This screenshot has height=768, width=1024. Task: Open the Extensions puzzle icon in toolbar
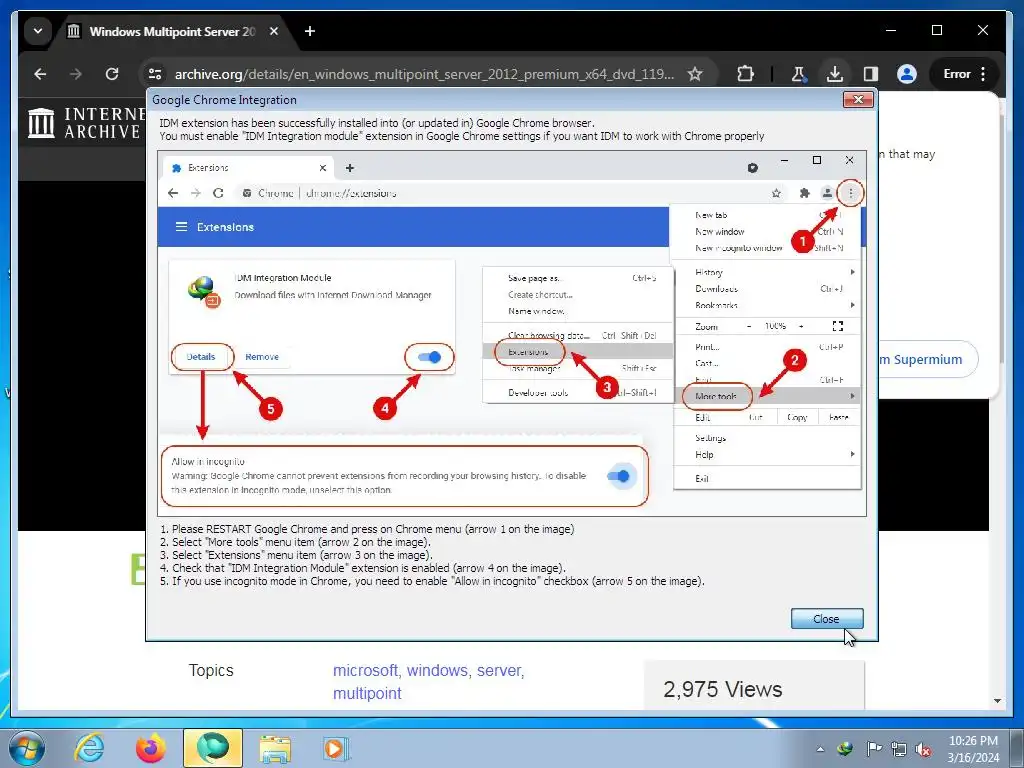coord(745,74)
